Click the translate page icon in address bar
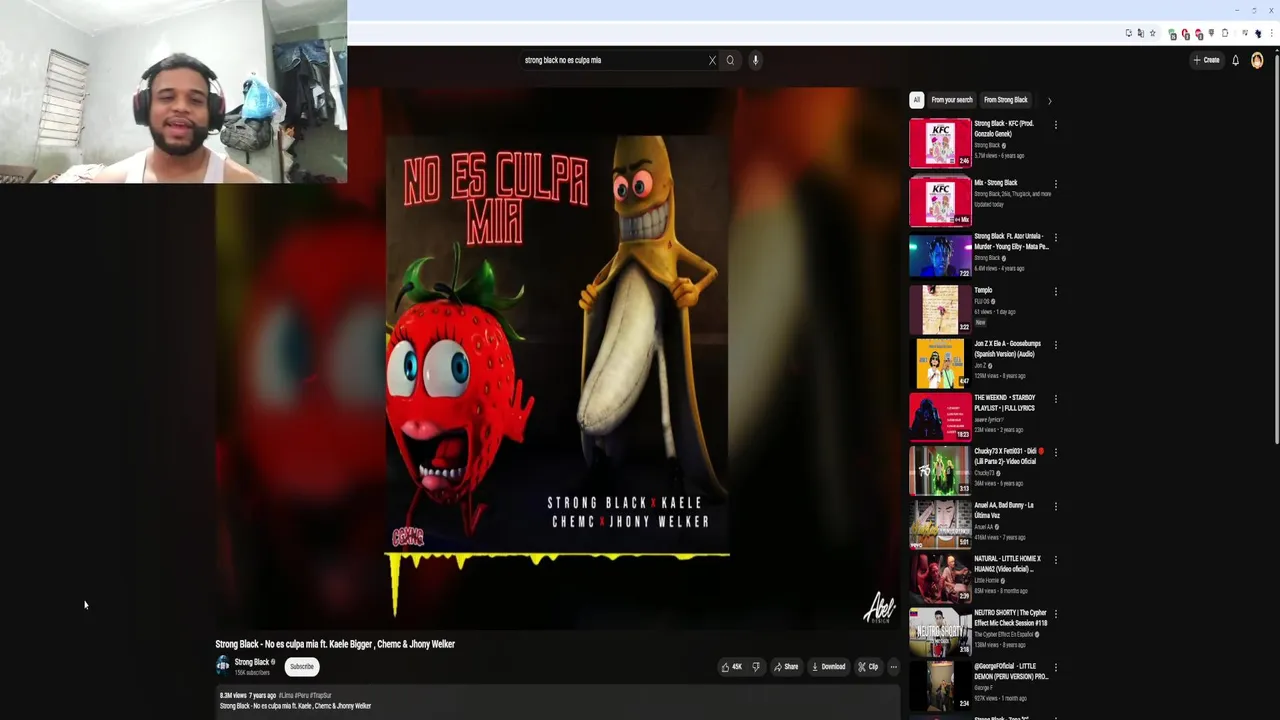 click(x=1140, y=33)
